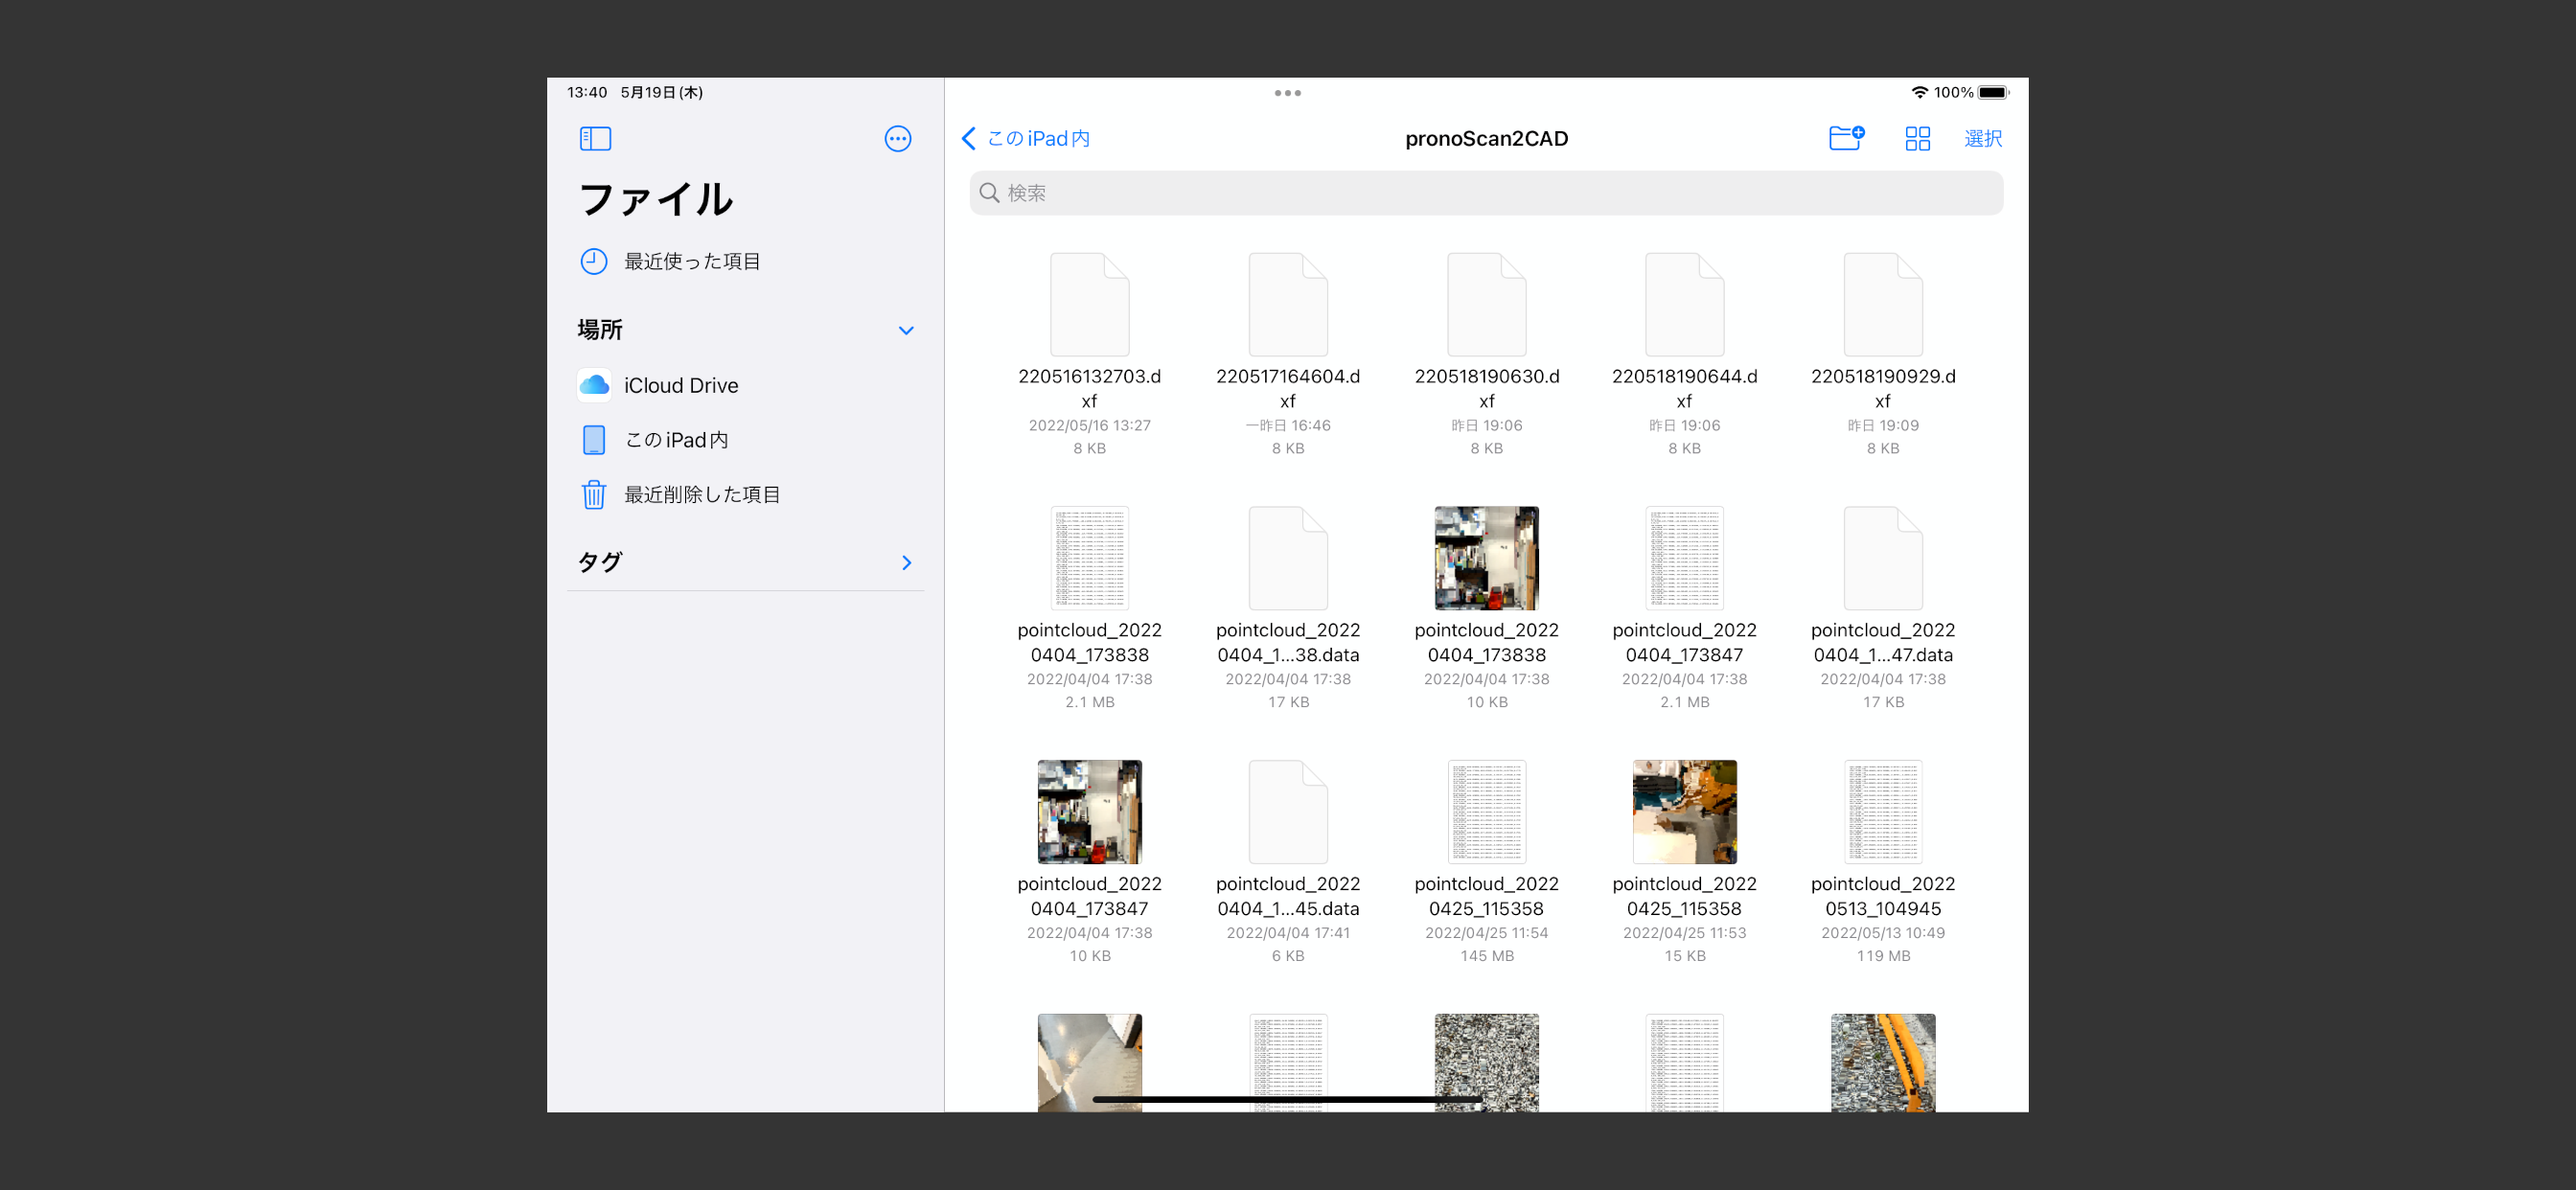Open iCloud Drive location
Image resolution: width=2576 pixels, height=1190 pixels.
pos(659,385)
